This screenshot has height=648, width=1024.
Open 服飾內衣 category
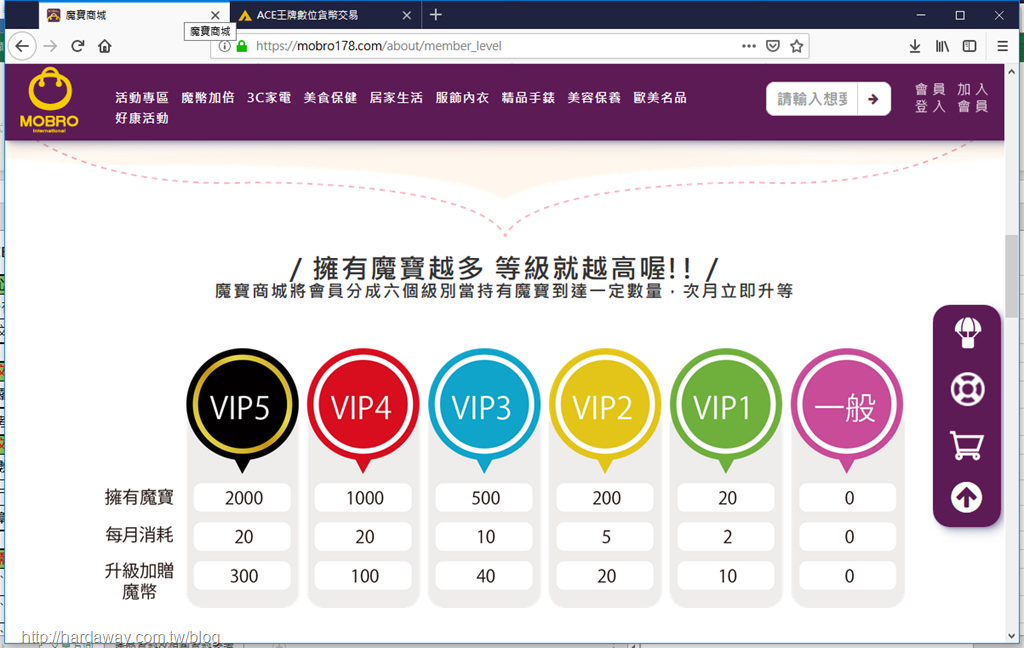click(462, 98)
